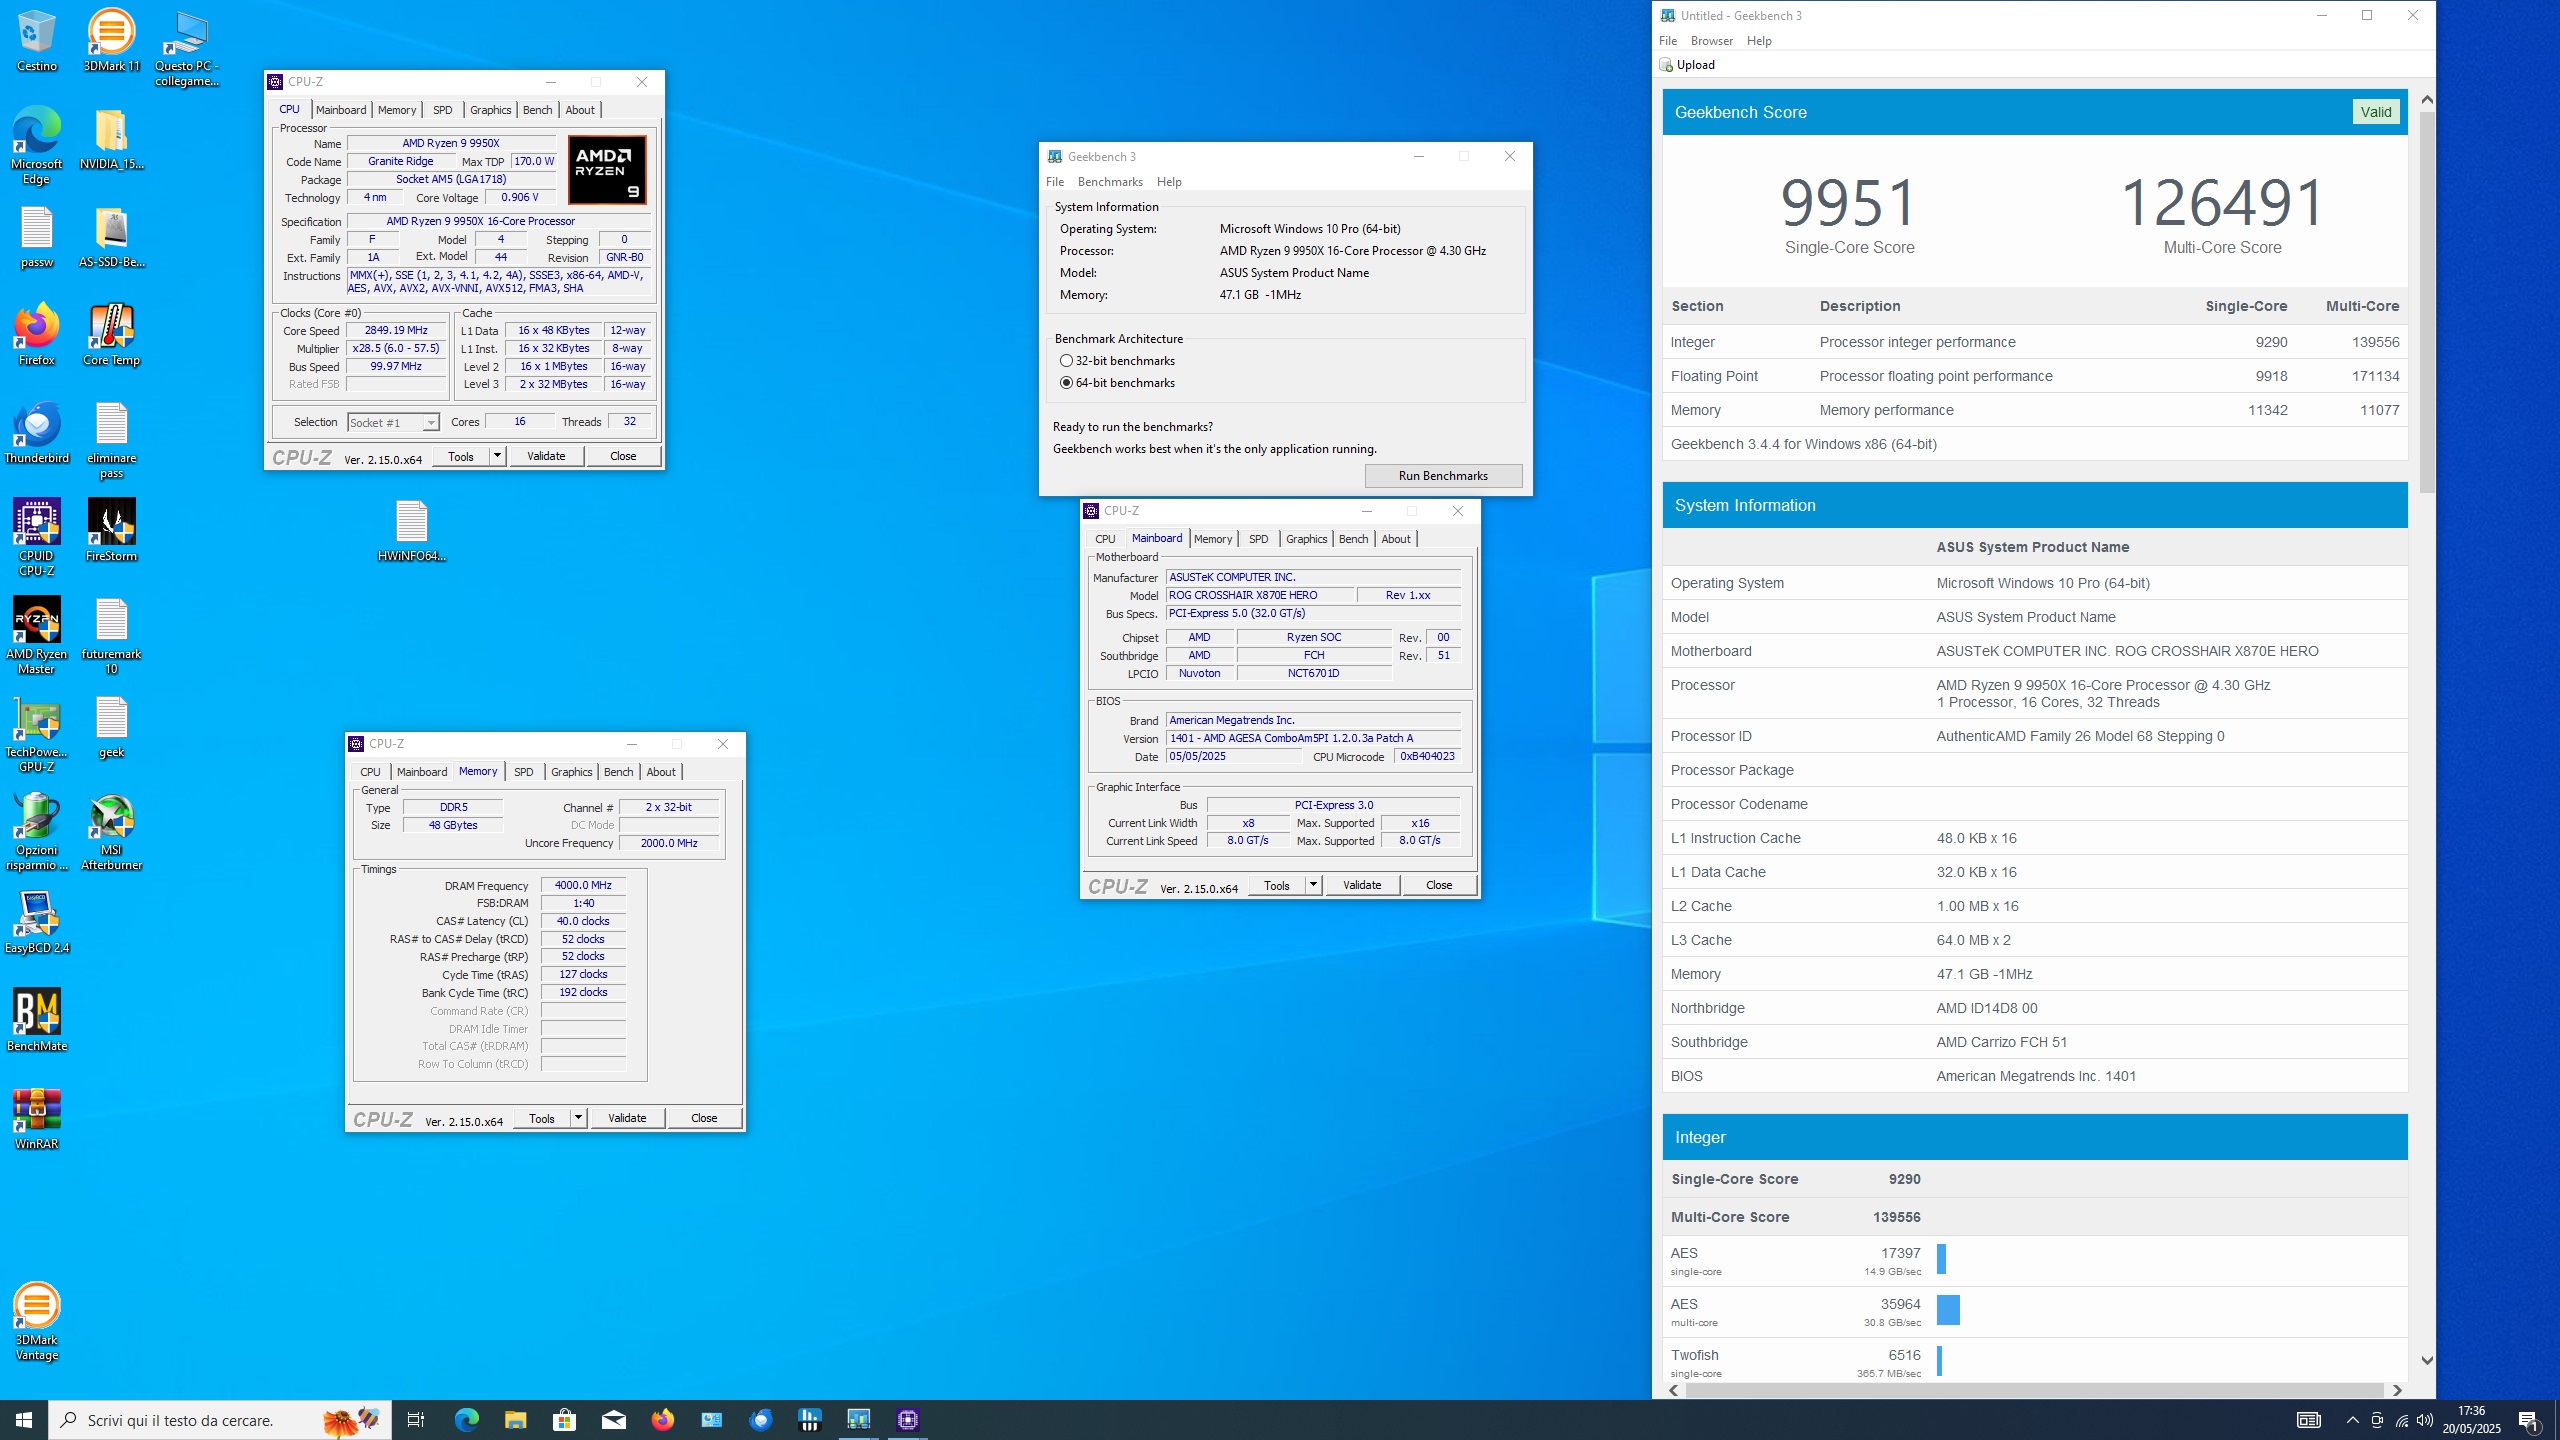
Task: Click Close in CPU-Z Mainboard window
Action: coord(1439,885)
